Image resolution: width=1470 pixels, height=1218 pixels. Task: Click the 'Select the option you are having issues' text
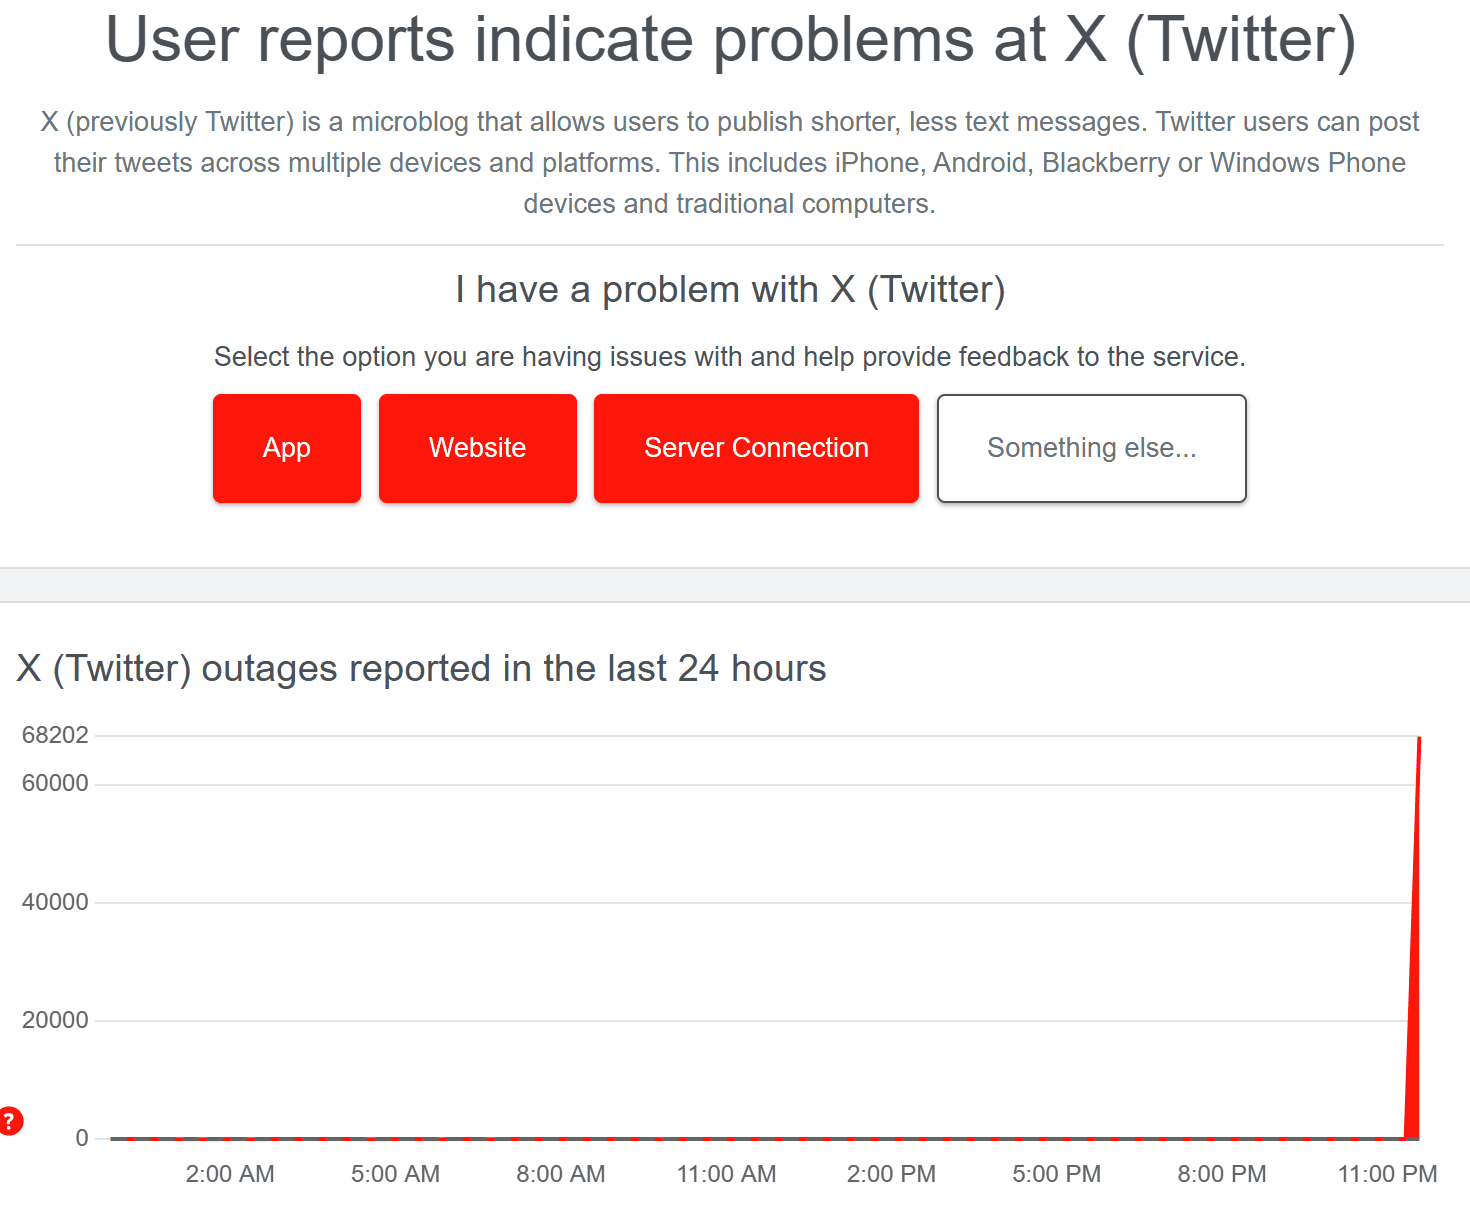[730, 357]
